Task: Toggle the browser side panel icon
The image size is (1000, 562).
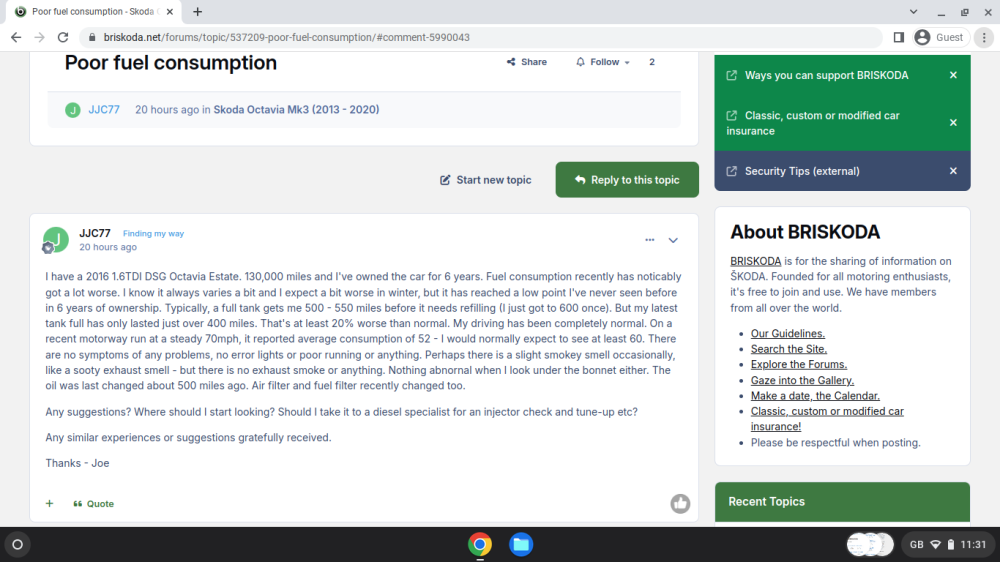Action: pos(899,38)
